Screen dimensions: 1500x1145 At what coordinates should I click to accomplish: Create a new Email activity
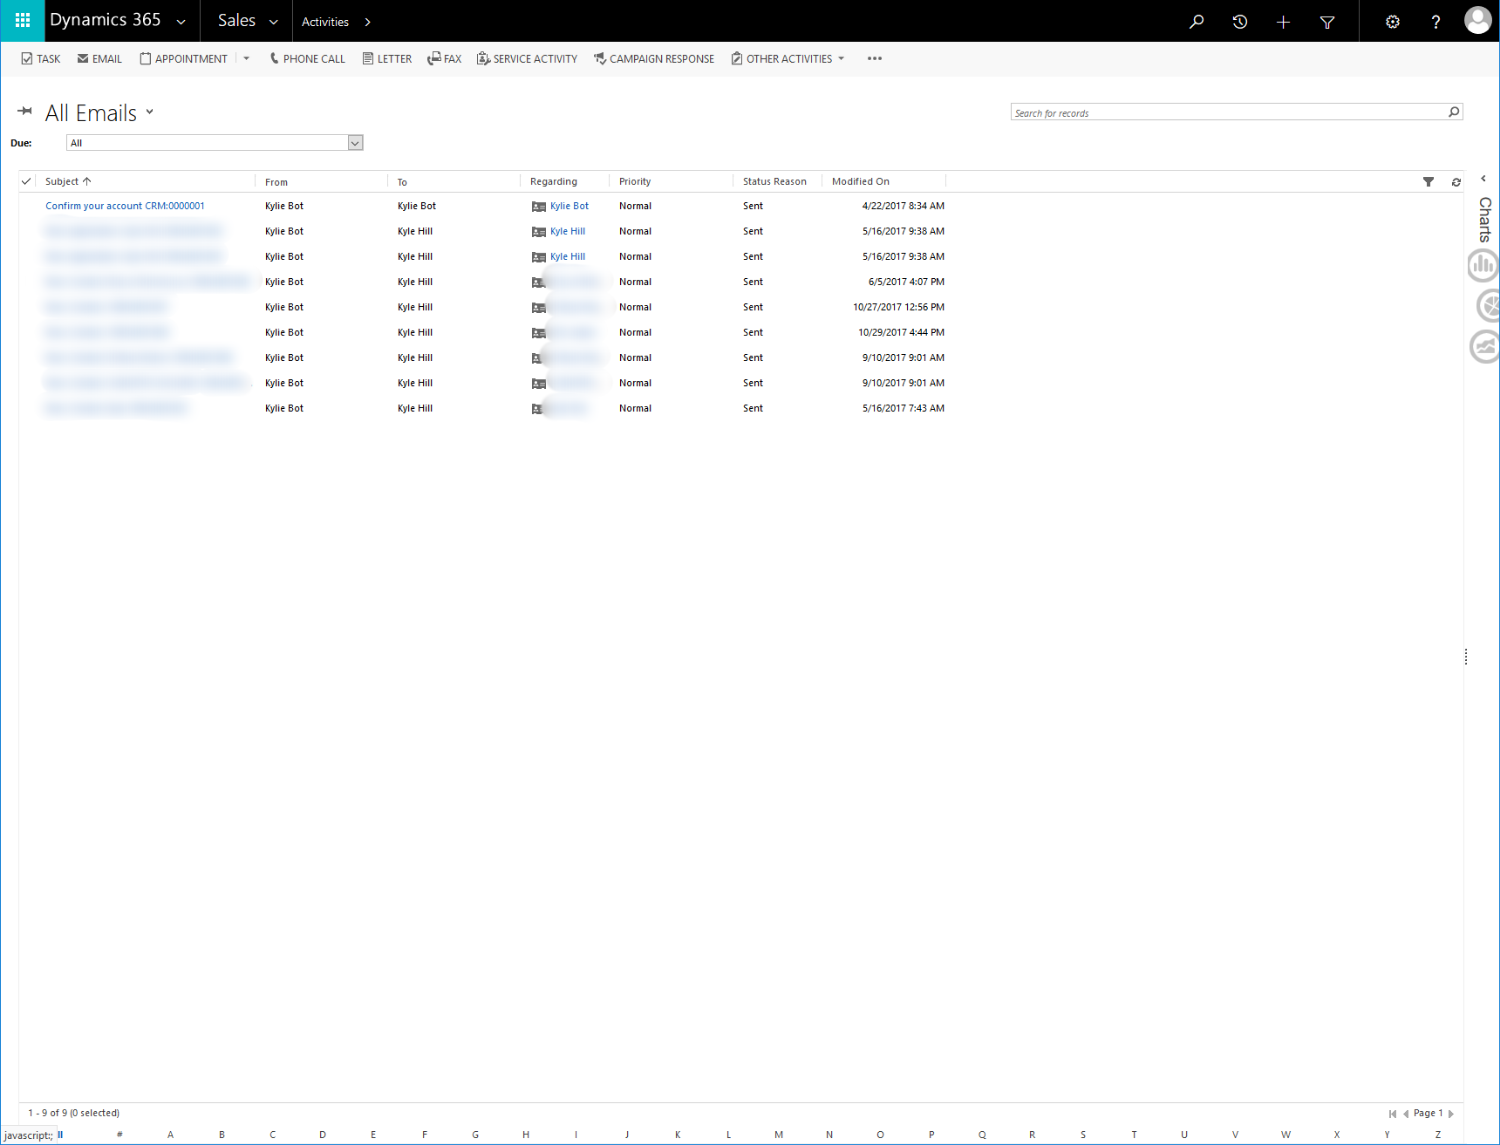[x=100, y=59]
